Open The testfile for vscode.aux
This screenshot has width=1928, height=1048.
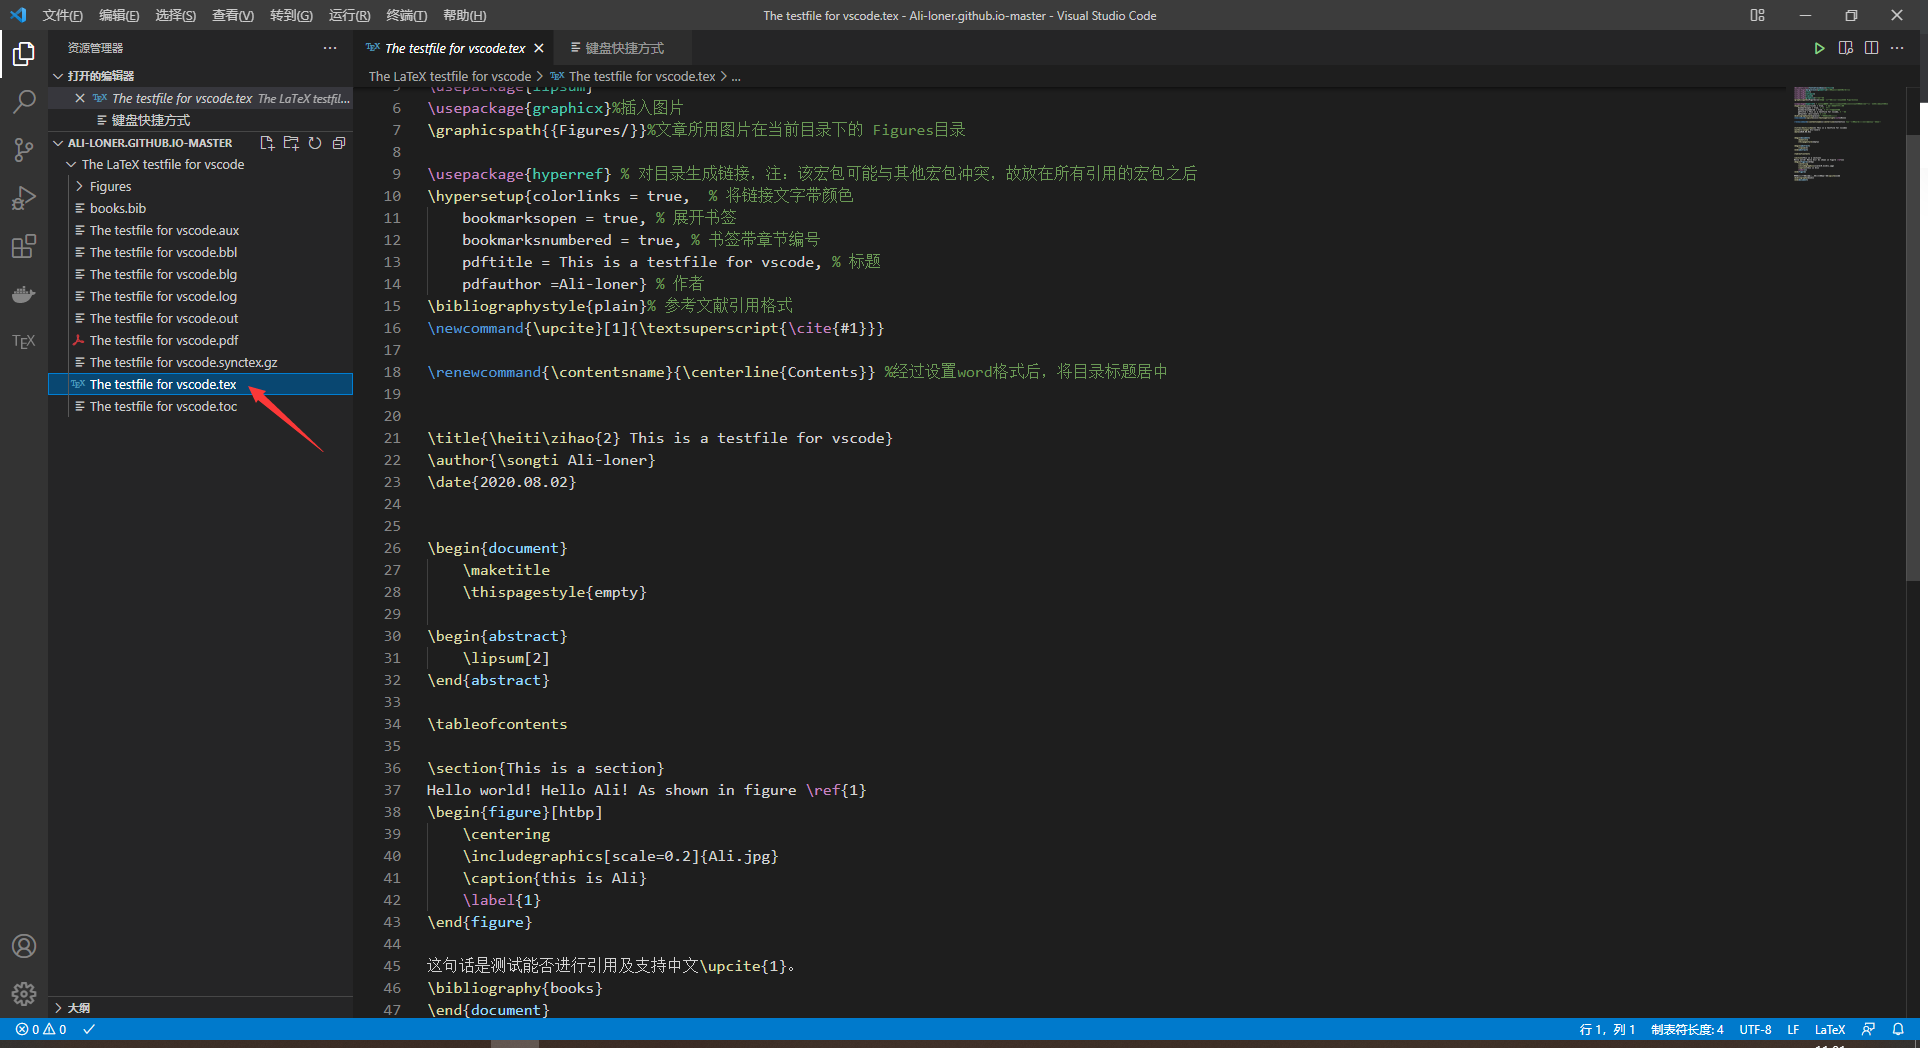(x=200, y=230)
